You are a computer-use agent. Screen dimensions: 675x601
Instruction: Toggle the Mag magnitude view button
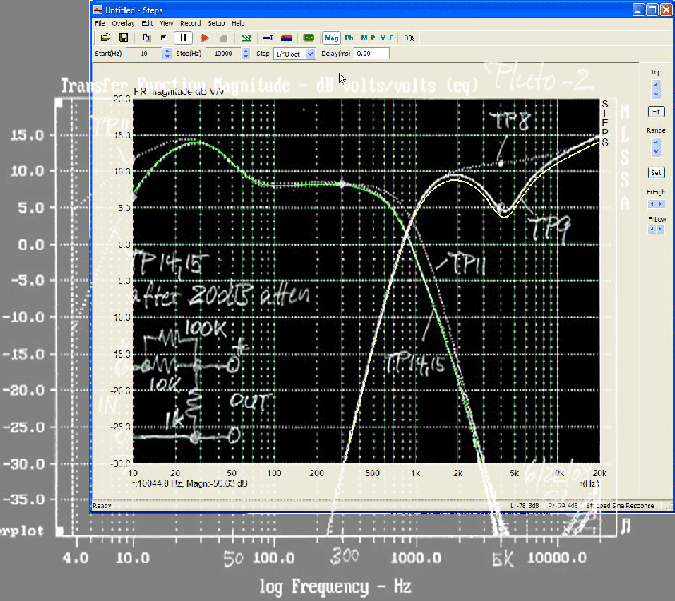(x=331, y=38)
